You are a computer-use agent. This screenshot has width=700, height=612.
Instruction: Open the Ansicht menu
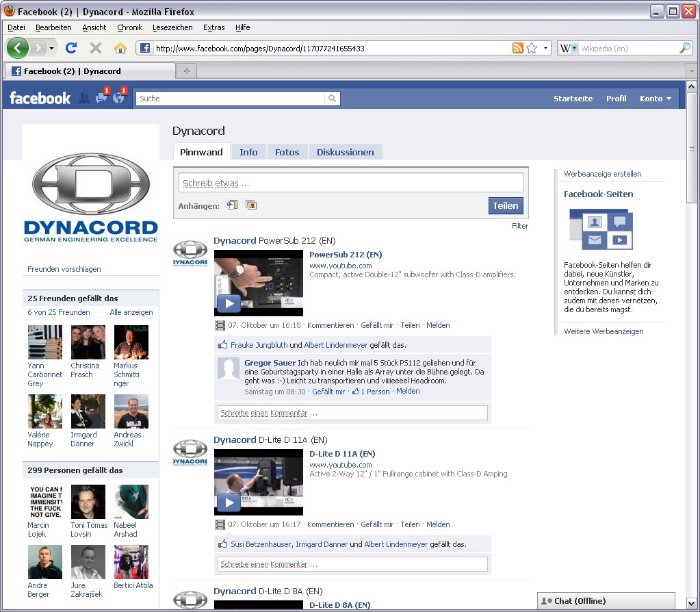pos(94,27)
